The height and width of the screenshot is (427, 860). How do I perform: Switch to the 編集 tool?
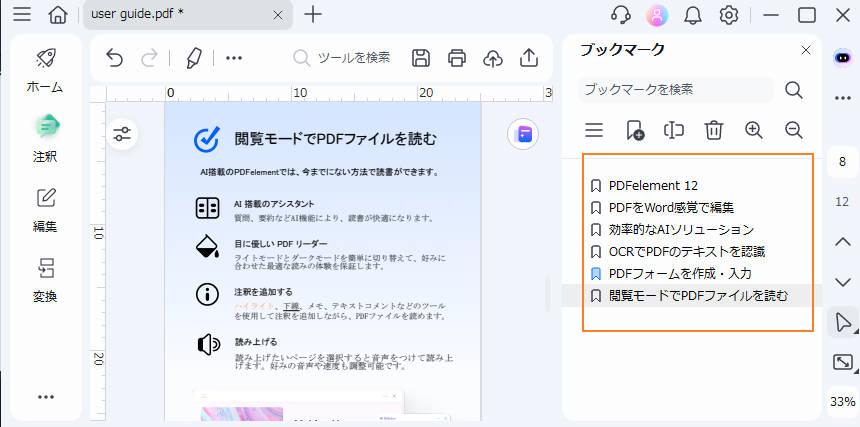point(45,210)
